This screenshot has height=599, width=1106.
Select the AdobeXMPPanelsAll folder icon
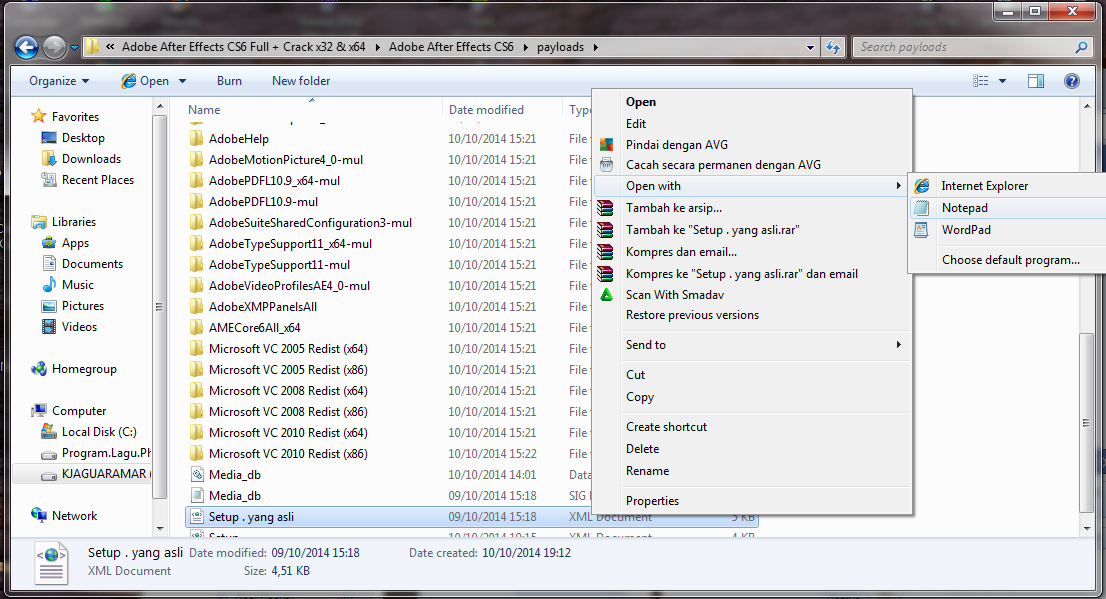coord(197,307)
